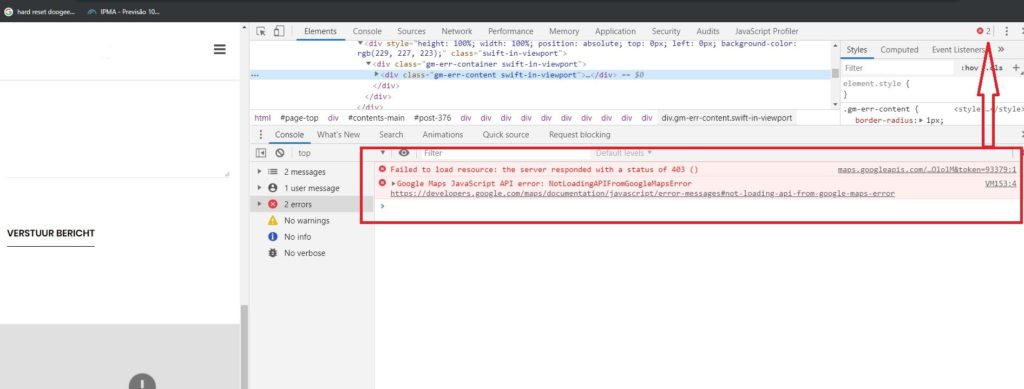Open the Request blocking drawer tab
This screenshot has height=389, width=1024.
[x=580, y=134]
